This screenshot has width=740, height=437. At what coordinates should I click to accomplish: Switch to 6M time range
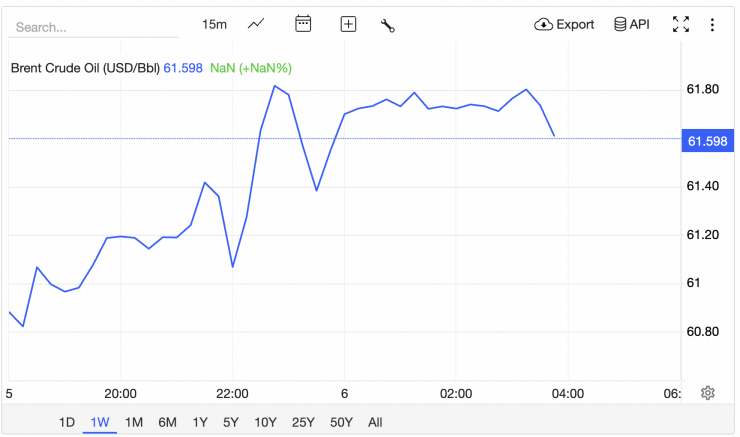click(167, 422)
